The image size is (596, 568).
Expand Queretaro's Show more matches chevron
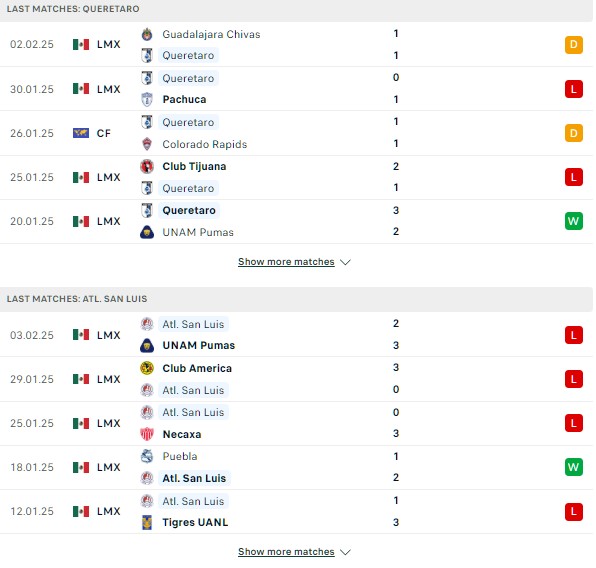(345, 262)
